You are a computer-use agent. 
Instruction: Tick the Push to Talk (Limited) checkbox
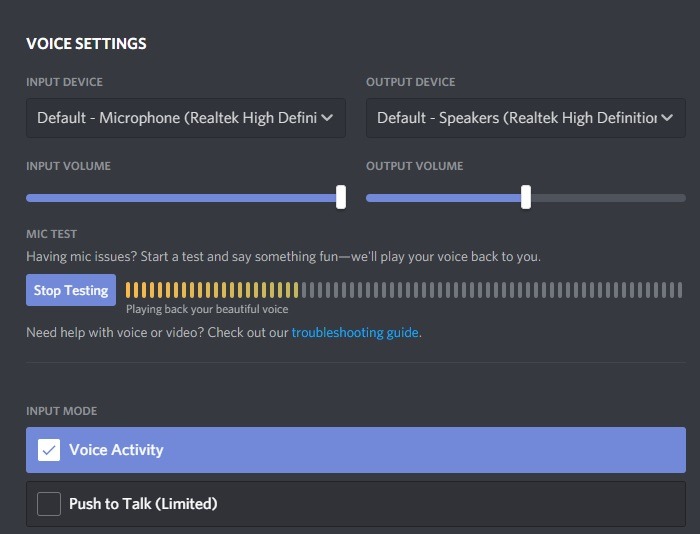(49, 504)
